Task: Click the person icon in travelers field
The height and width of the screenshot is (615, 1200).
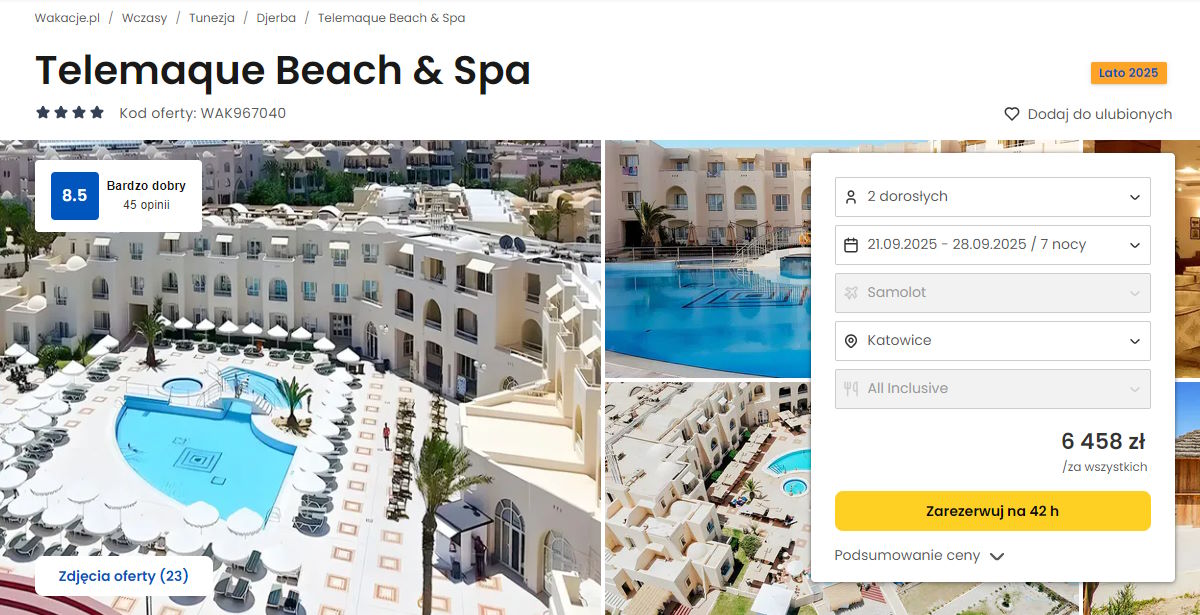Action: [x=851, y=197]
